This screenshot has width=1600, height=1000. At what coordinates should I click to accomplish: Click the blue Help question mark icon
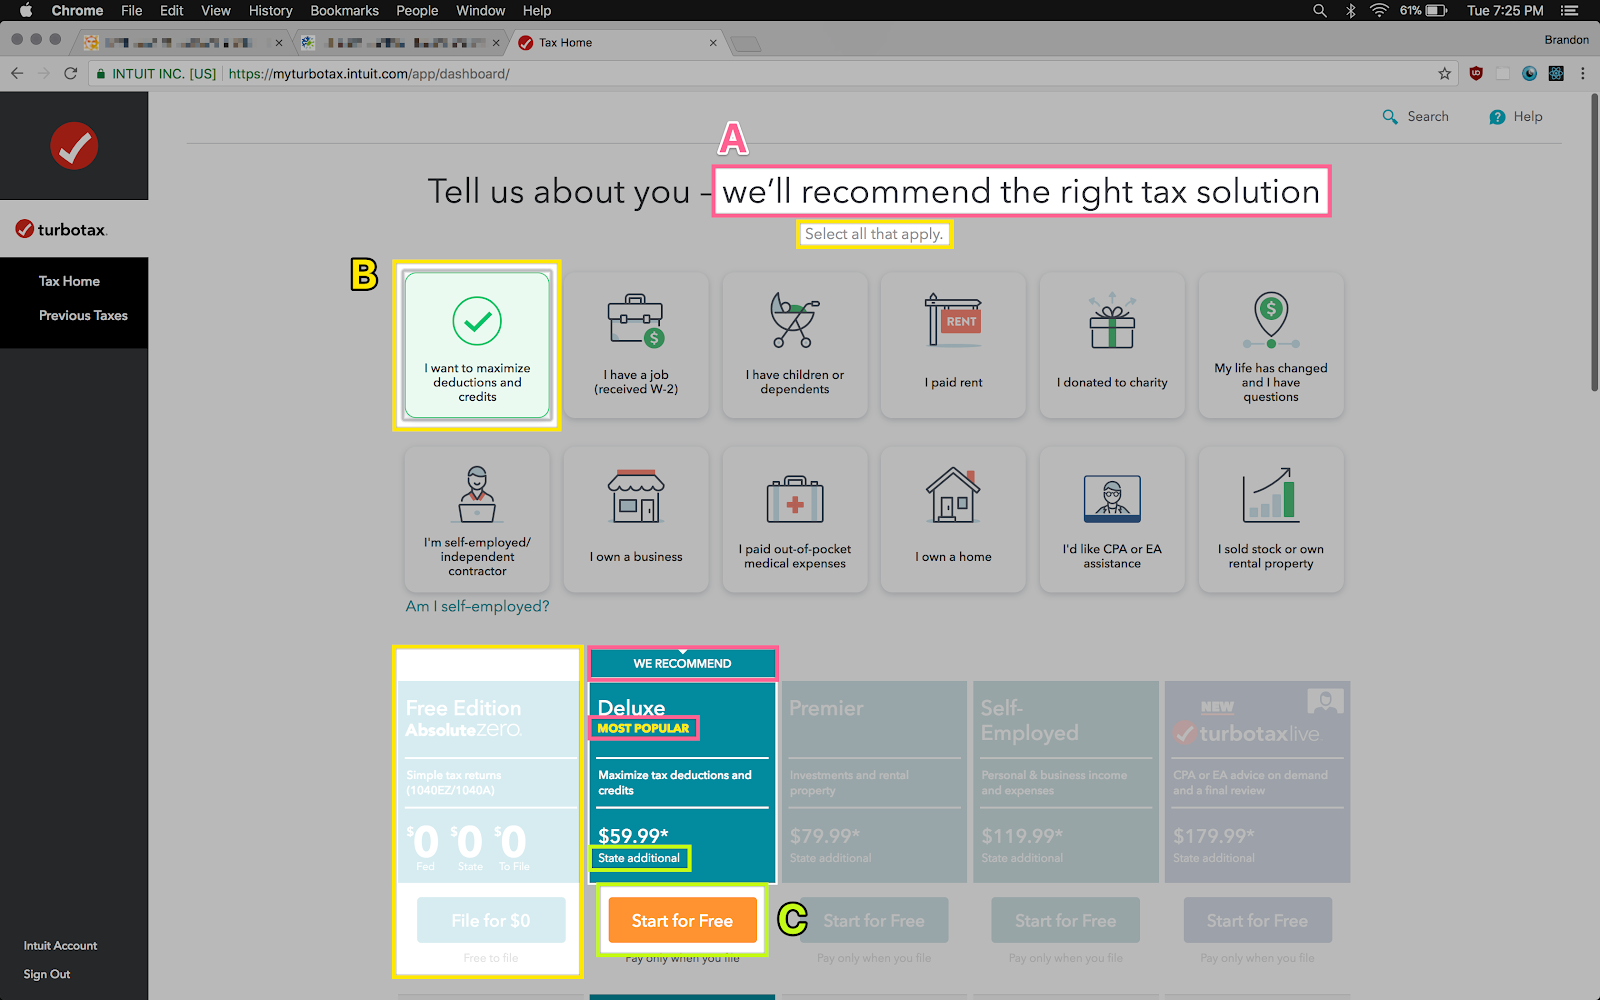[x=1497, y=117]
